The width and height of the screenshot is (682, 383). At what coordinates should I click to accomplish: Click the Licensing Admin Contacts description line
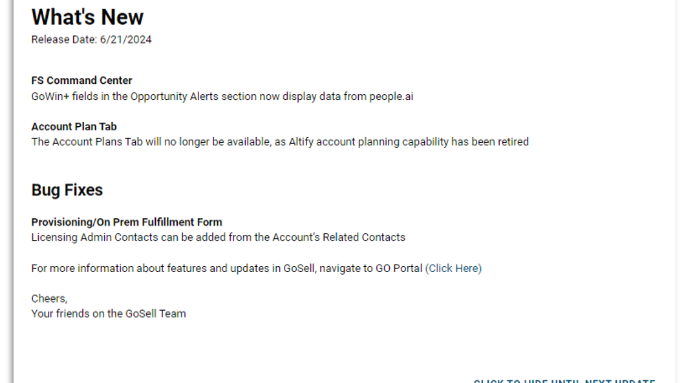[x=218, y=237]
